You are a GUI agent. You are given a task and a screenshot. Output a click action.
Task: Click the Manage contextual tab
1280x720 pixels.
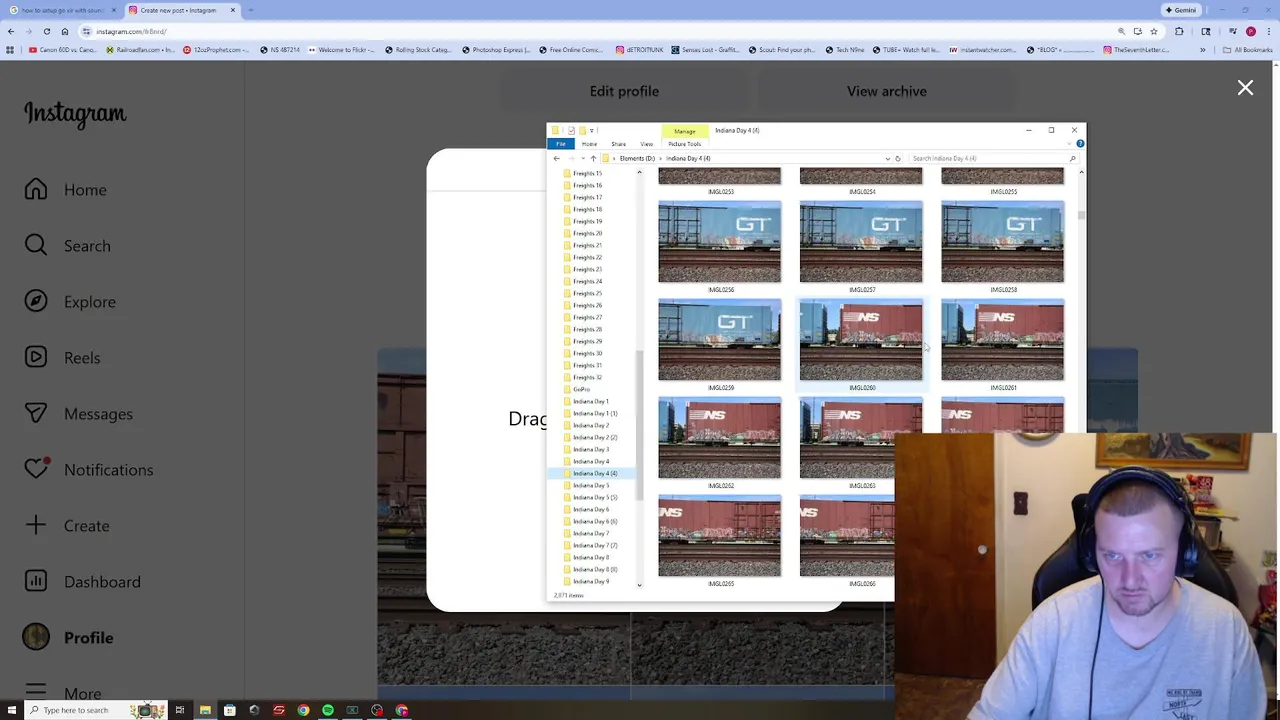click(684, 131)
